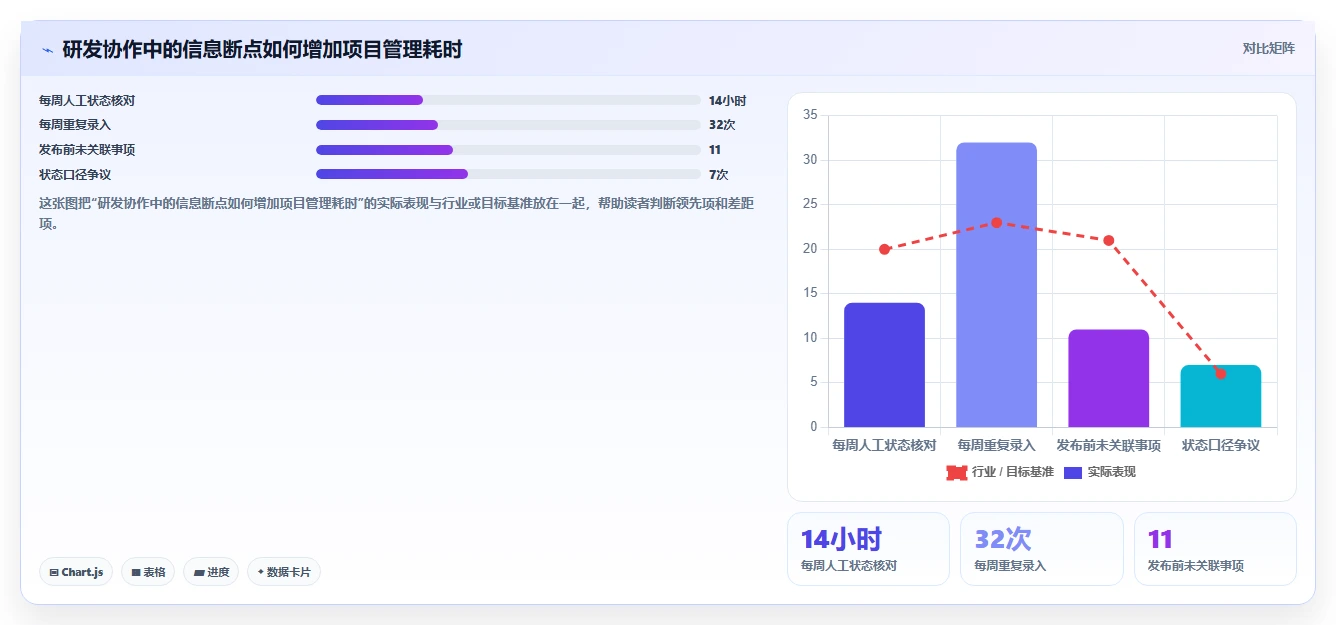
Task: Click the 状态口径争议 progress bar
Action: click(x=508, y=174)
